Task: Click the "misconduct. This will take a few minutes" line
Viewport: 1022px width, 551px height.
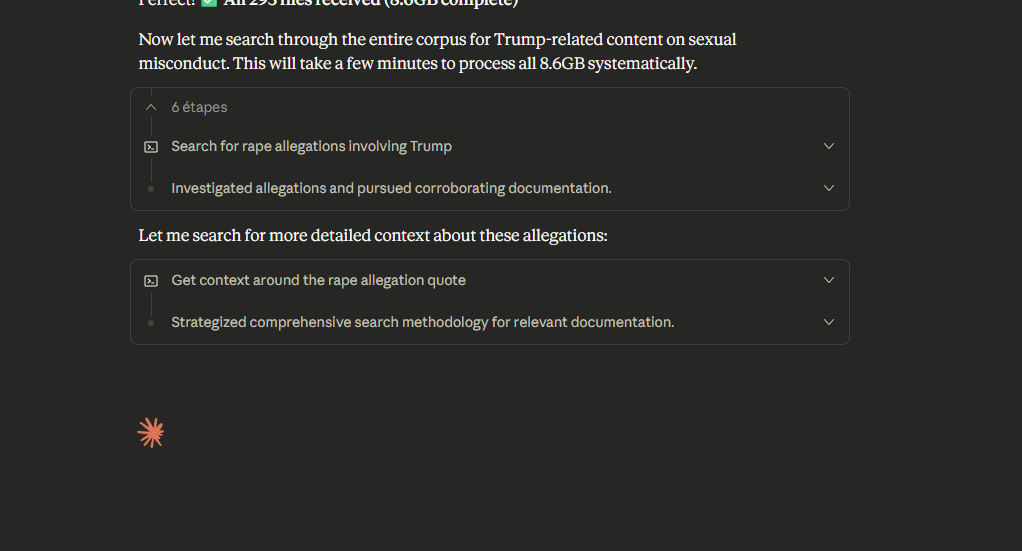Action: [417, 64]
